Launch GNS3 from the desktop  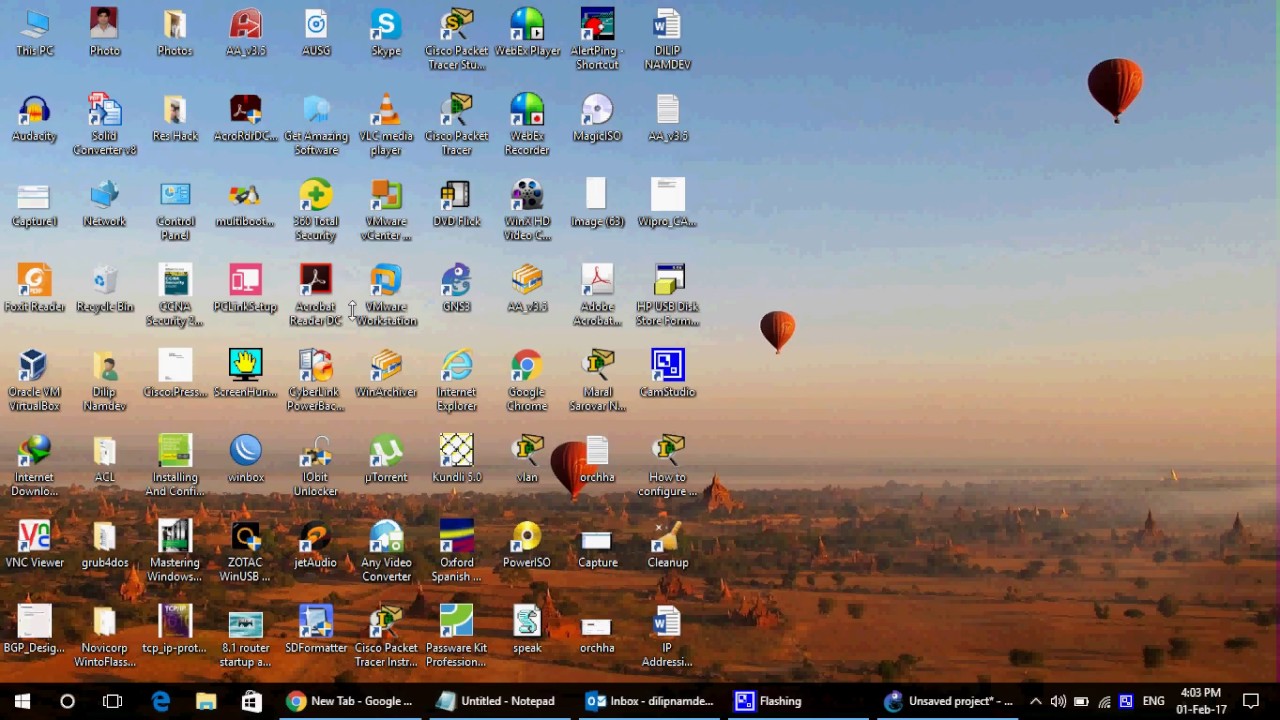(x=456, y=288)
